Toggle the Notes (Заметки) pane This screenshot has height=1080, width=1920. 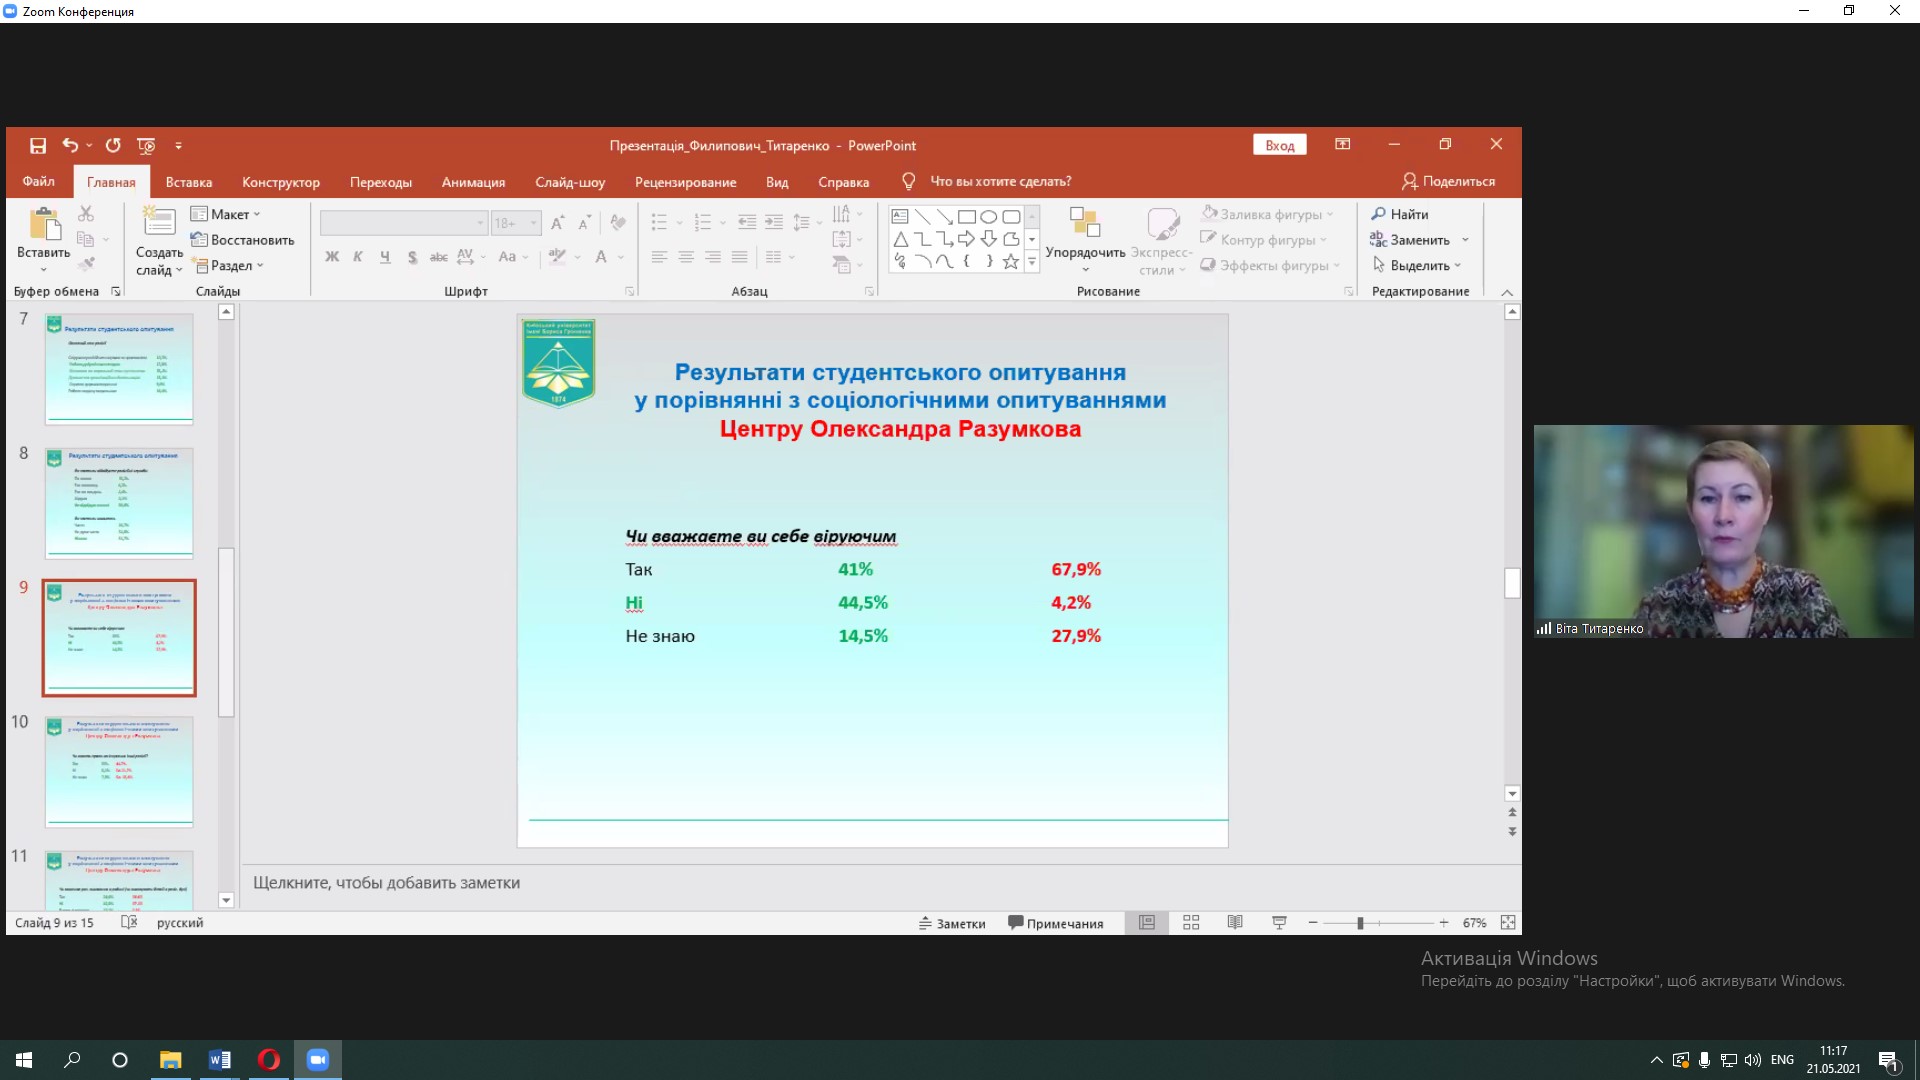point(952,923)
